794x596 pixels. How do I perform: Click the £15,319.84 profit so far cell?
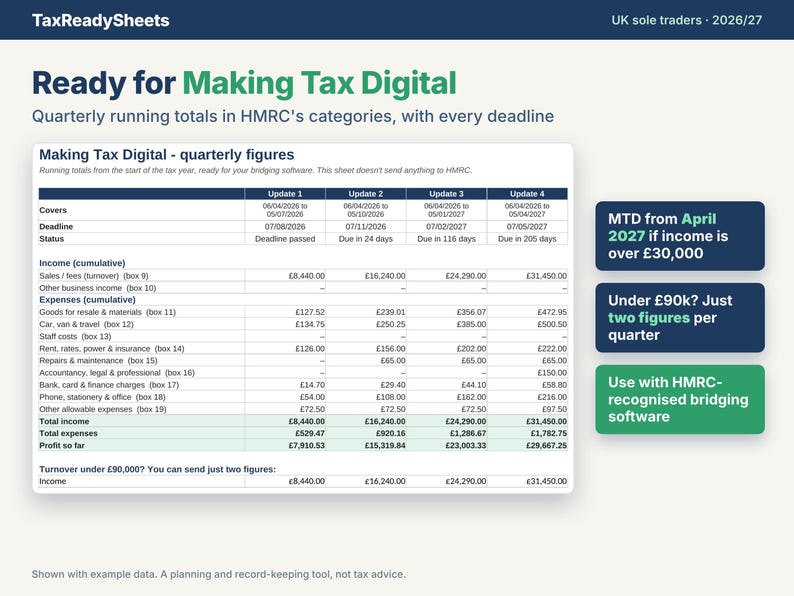pyautogui.click(x=366, y=446)
